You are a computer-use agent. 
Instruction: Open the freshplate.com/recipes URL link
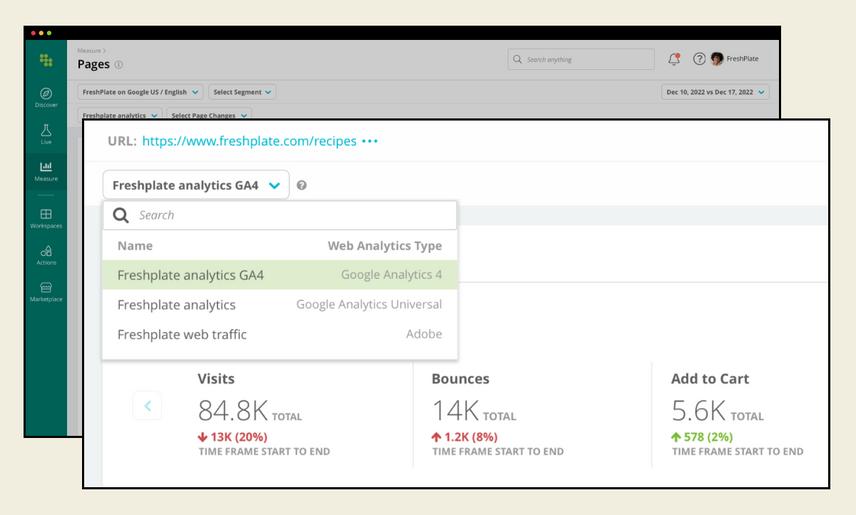[x=249, y=141]
